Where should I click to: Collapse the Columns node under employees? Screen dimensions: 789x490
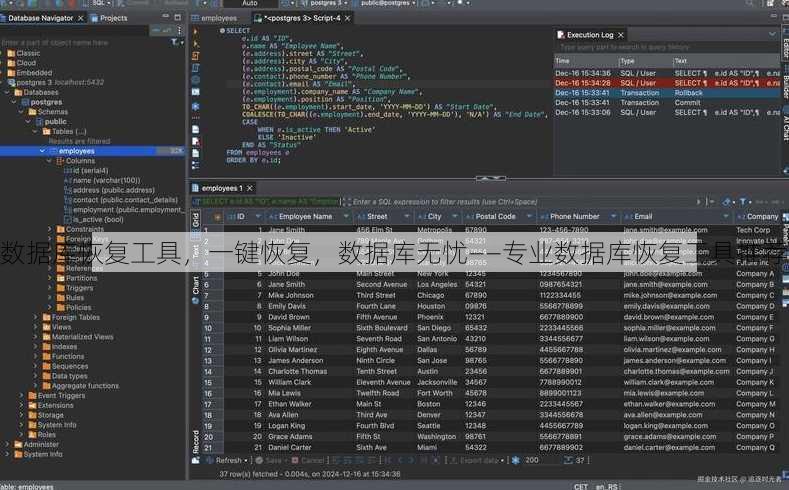[49, 161]
